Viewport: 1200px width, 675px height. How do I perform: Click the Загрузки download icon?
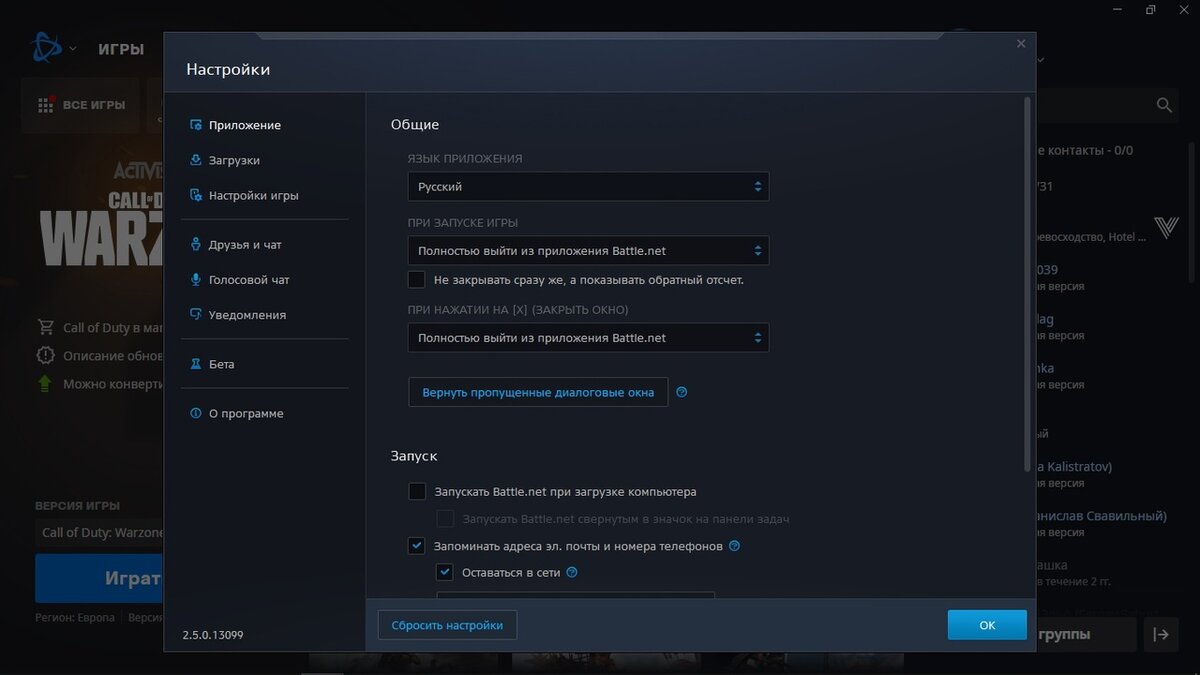[x=196, y=160]
